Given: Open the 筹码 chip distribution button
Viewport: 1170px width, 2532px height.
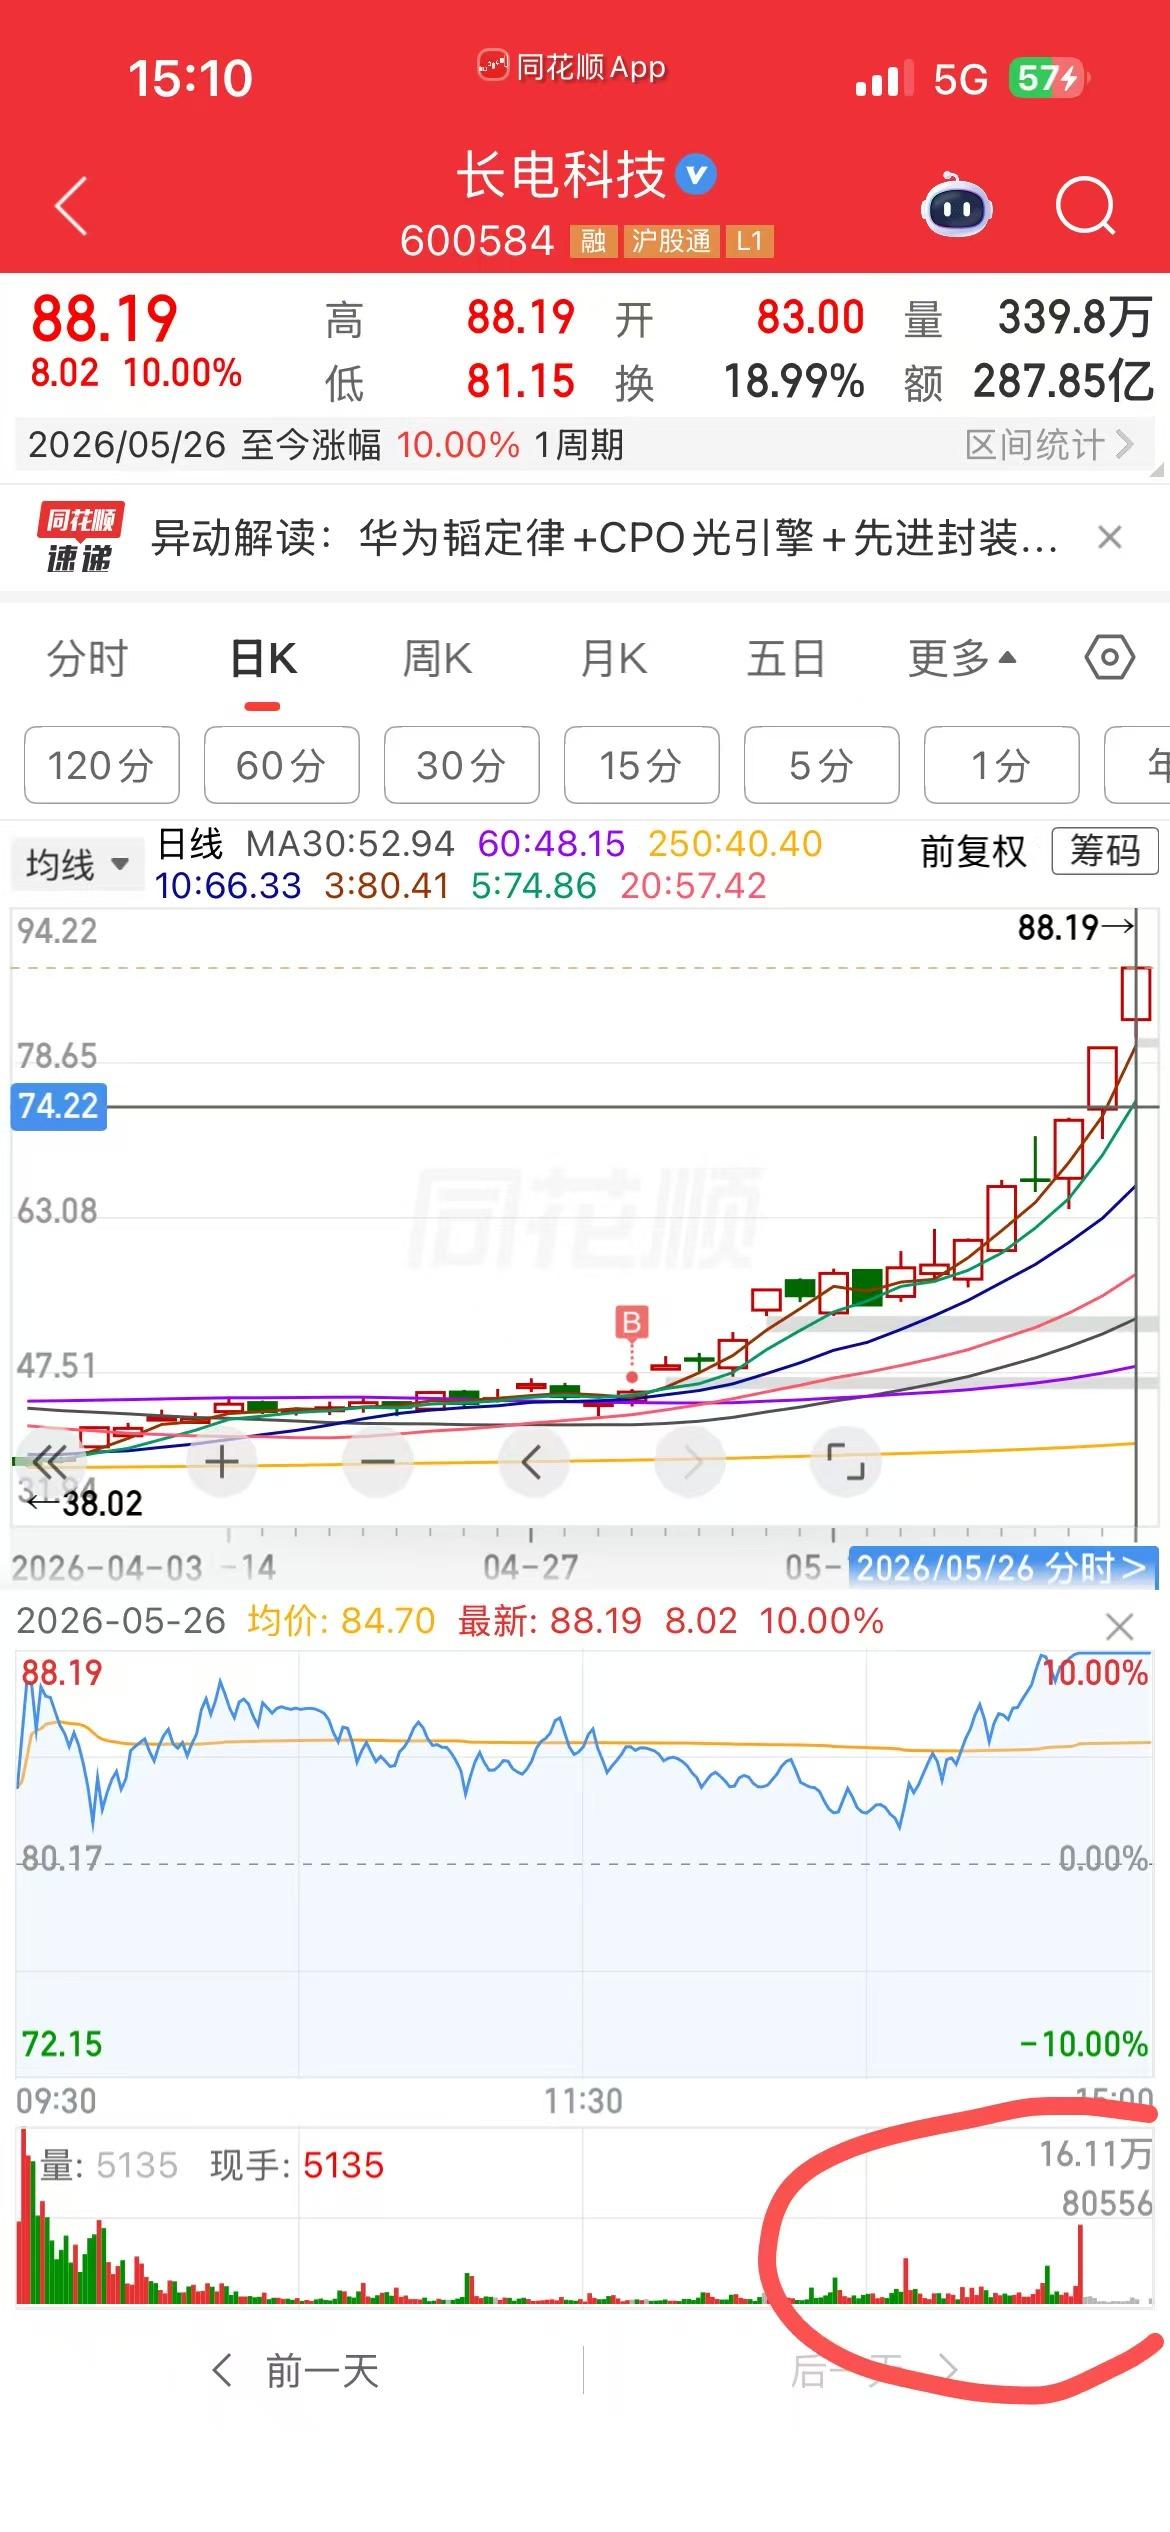Looking at the screenshot, I should (x=1105, y=851).
